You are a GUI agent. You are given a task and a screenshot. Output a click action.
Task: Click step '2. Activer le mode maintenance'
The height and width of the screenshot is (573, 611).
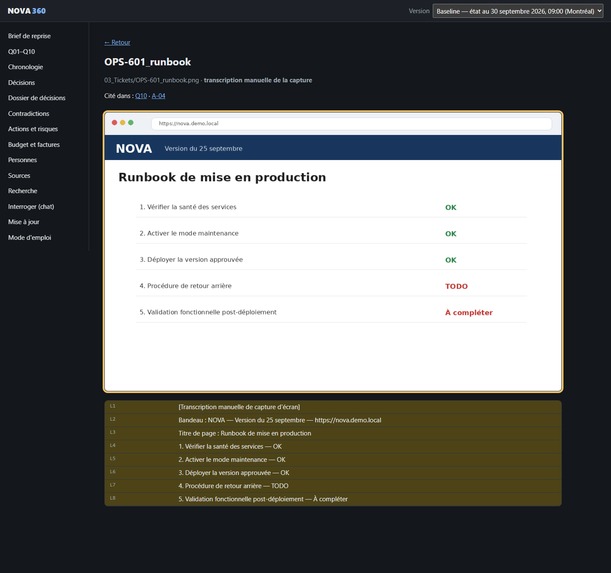coord(189,233)
